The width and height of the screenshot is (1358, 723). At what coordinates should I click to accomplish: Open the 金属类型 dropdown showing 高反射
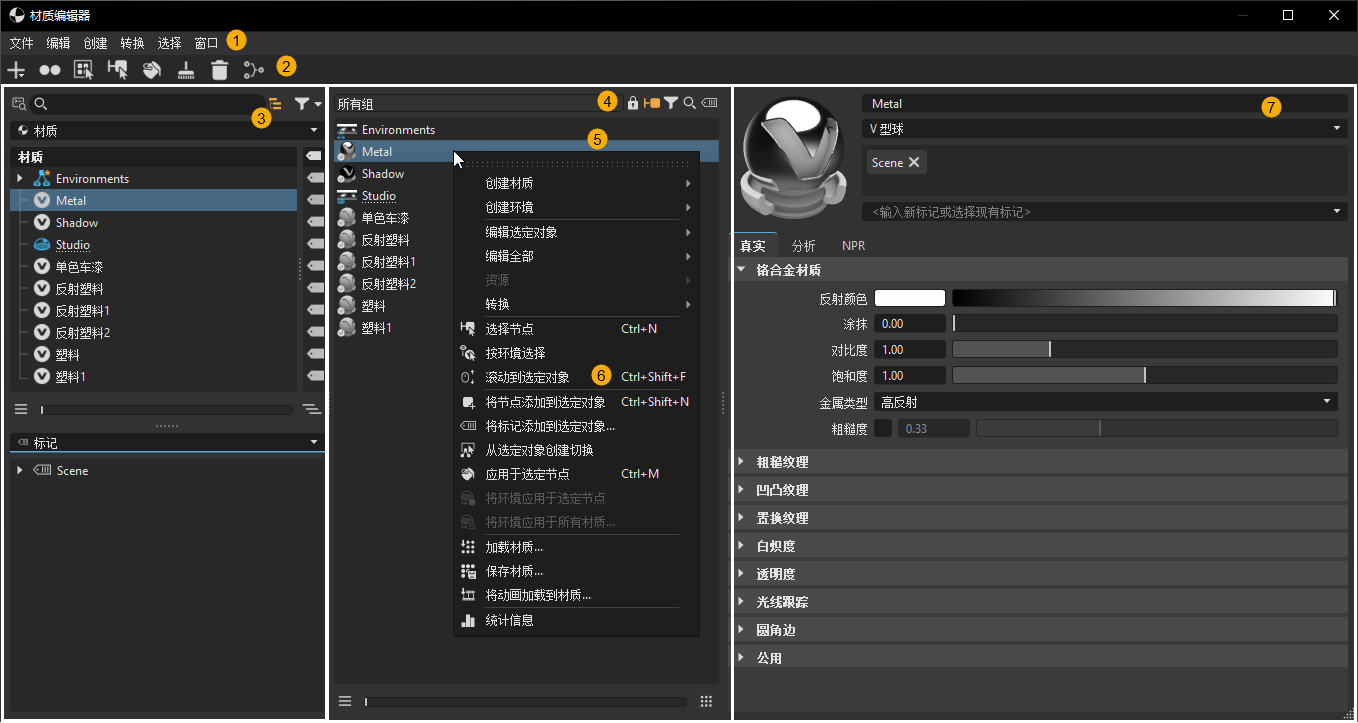(1100, 401)
